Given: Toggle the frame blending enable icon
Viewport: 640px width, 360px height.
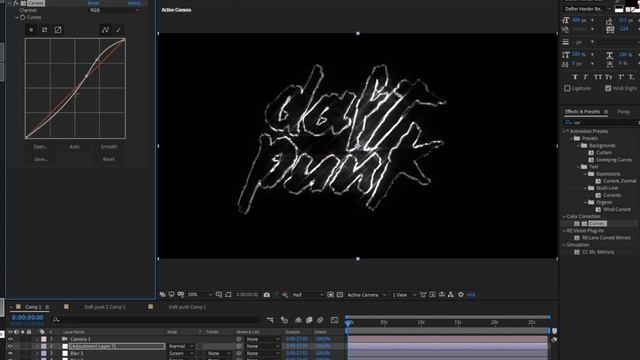Looking at the screenshot, I should click(309, 320).
